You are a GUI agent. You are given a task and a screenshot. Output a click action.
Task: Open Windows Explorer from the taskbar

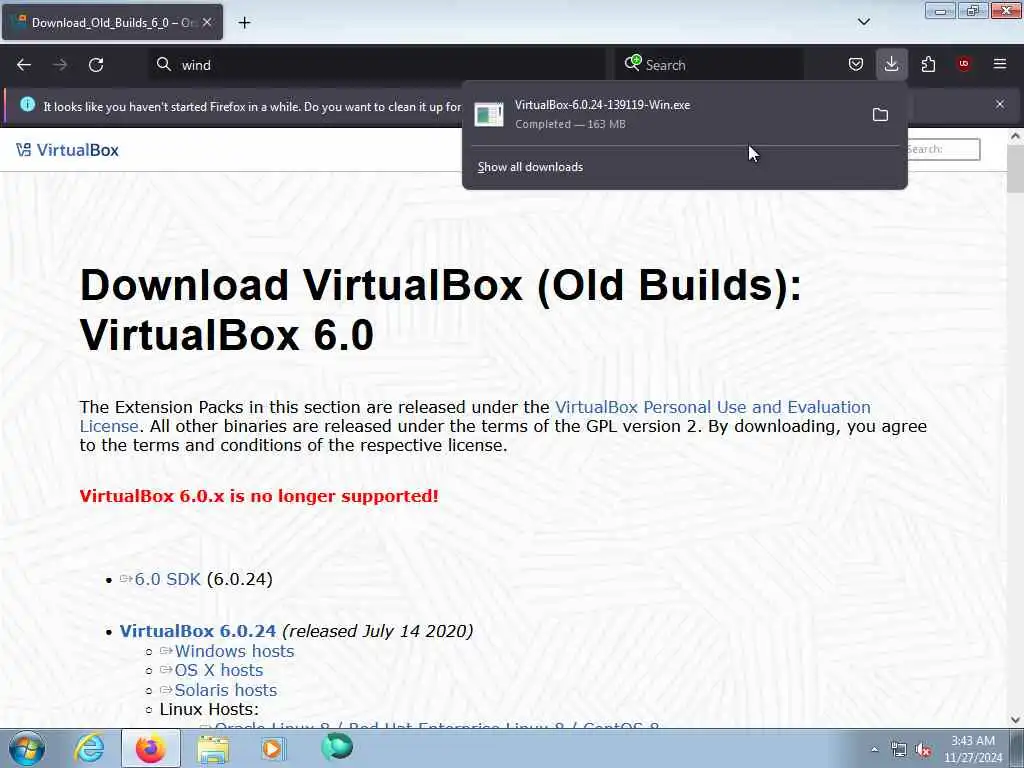(213, 749)
